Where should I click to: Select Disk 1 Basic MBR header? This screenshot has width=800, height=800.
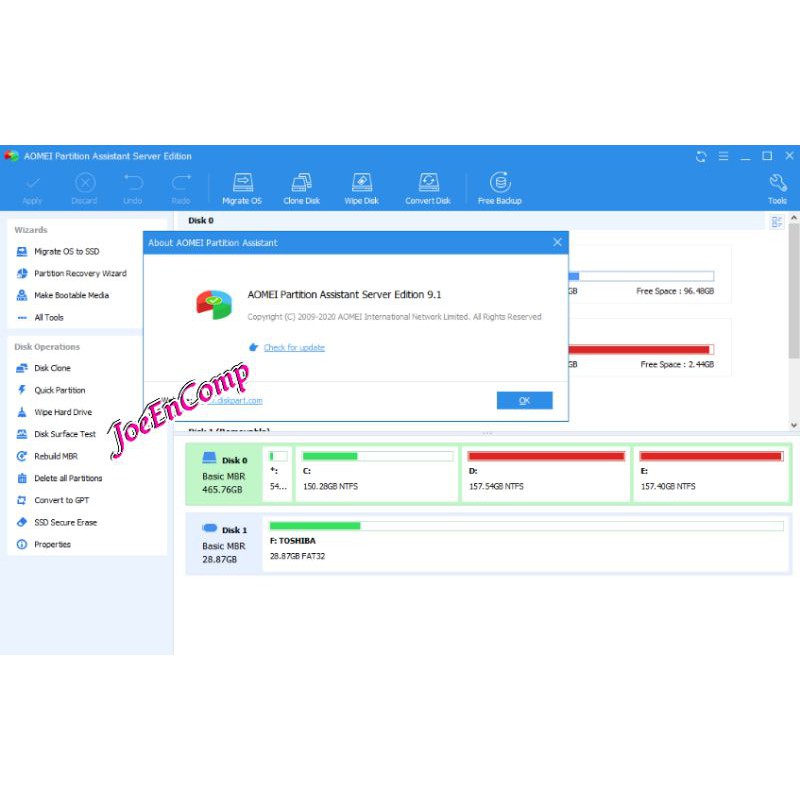(224, 544)
